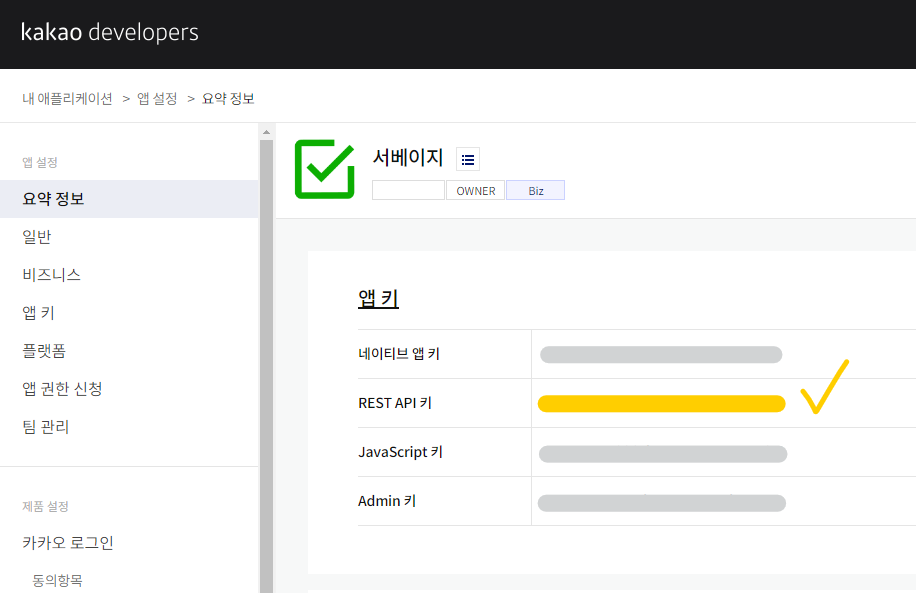This screenshot has height=593, width=916.
Task: Click sidebar scrollbar up arrow
Action: tap(266, 132)
